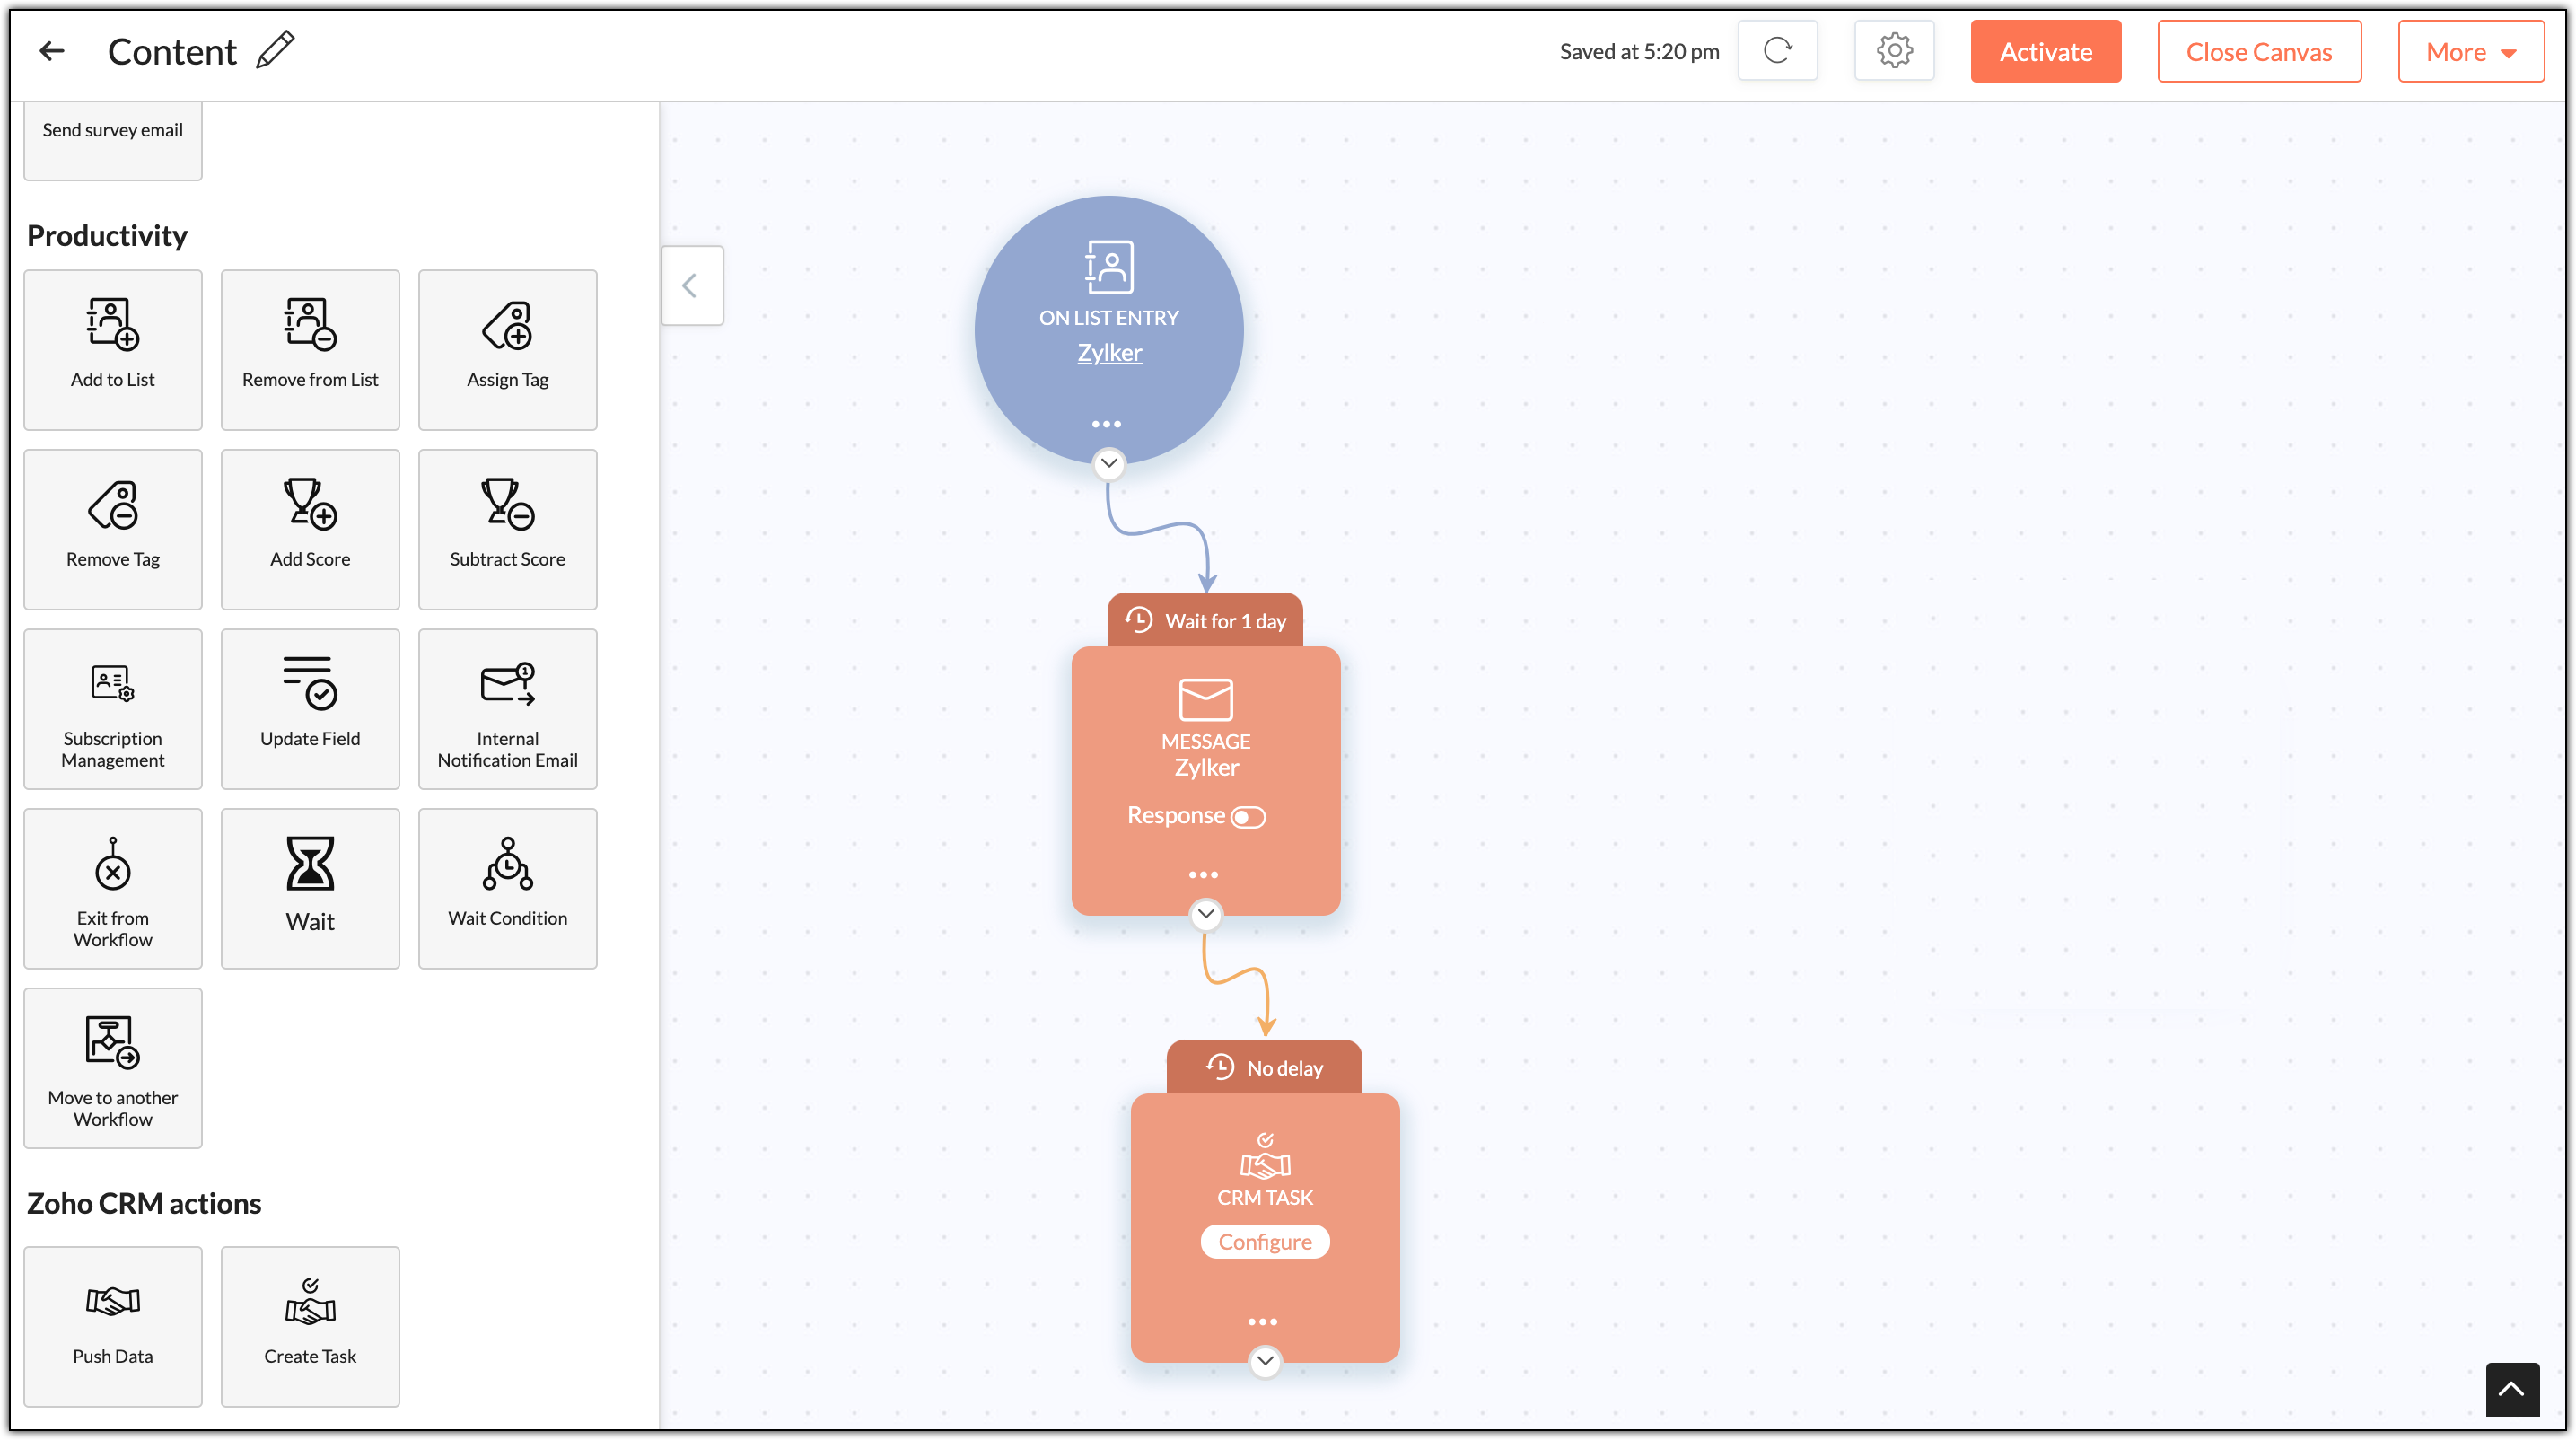The height and width of the screenshot is (1440, 2576).
Task: Click the Productivity section heading
Action: 107,235
